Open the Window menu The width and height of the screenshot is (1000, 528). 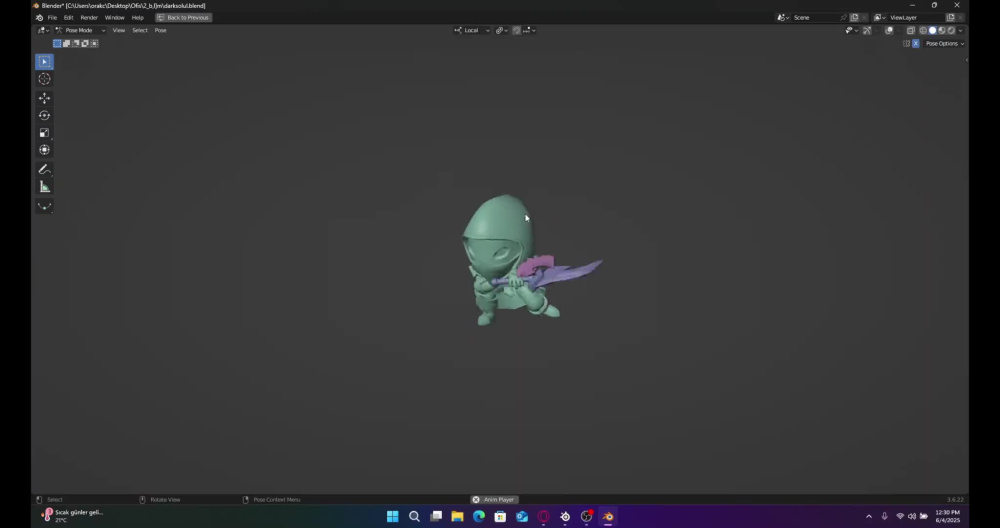[114, 18]
